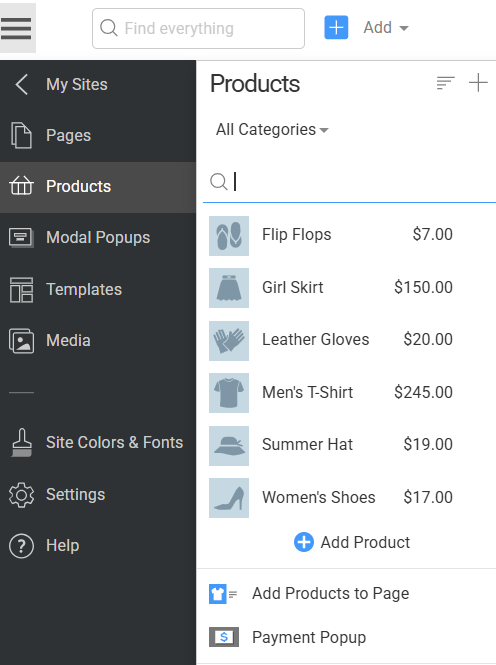Screen dimensions: 496x665
Task: Click the Pages sidebar icon
Action: pyautogui.click(x=21, y=135)
